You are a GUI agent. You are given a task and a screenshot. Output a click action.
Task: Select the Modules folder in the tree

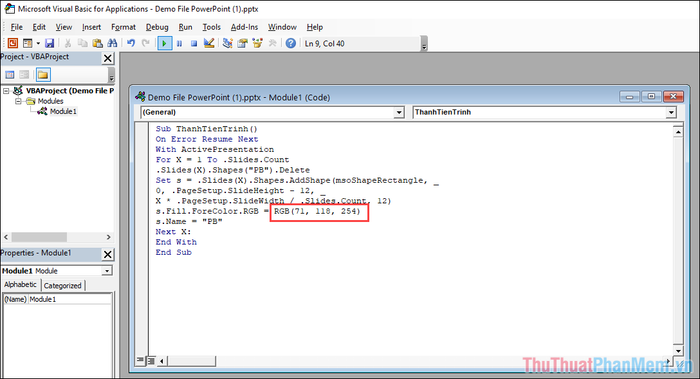pyautogui.click(x=50, y=101)
